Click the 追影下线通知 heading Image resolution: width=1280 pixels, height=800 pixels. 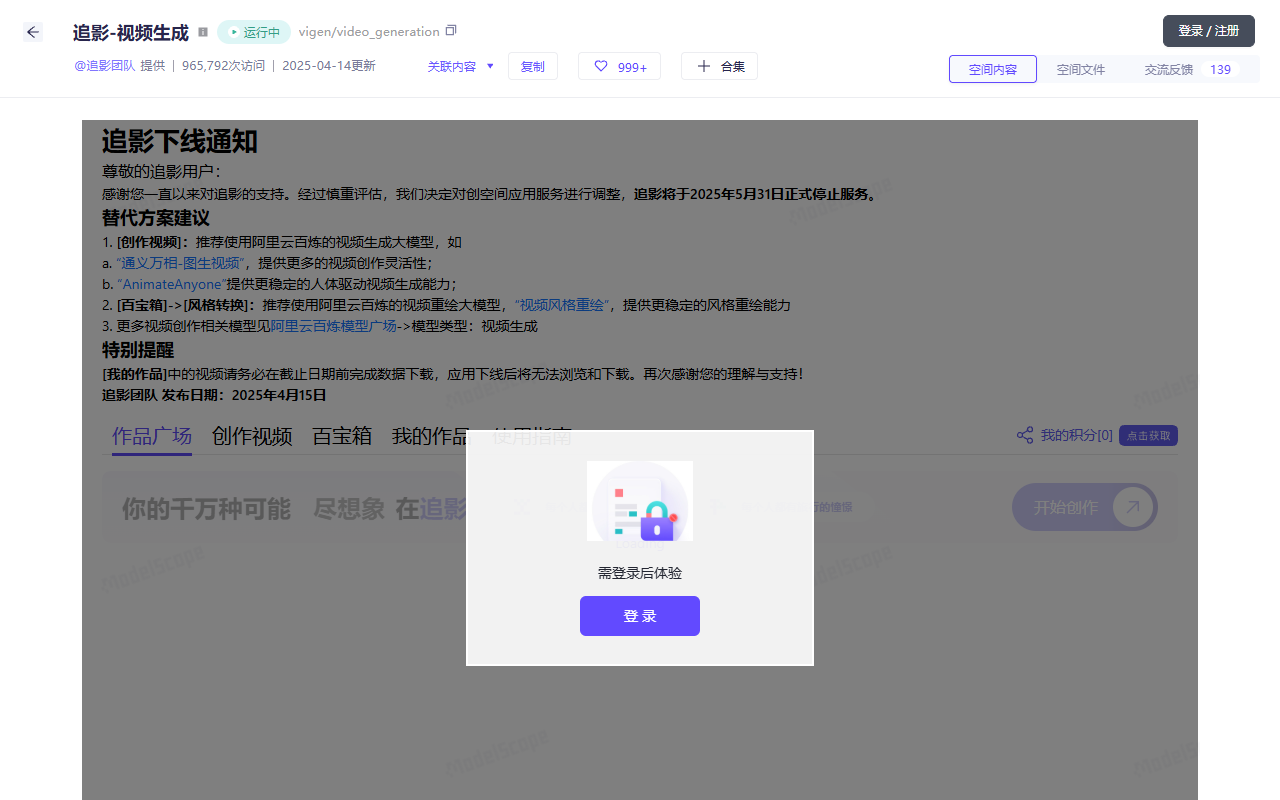[180, 142]
